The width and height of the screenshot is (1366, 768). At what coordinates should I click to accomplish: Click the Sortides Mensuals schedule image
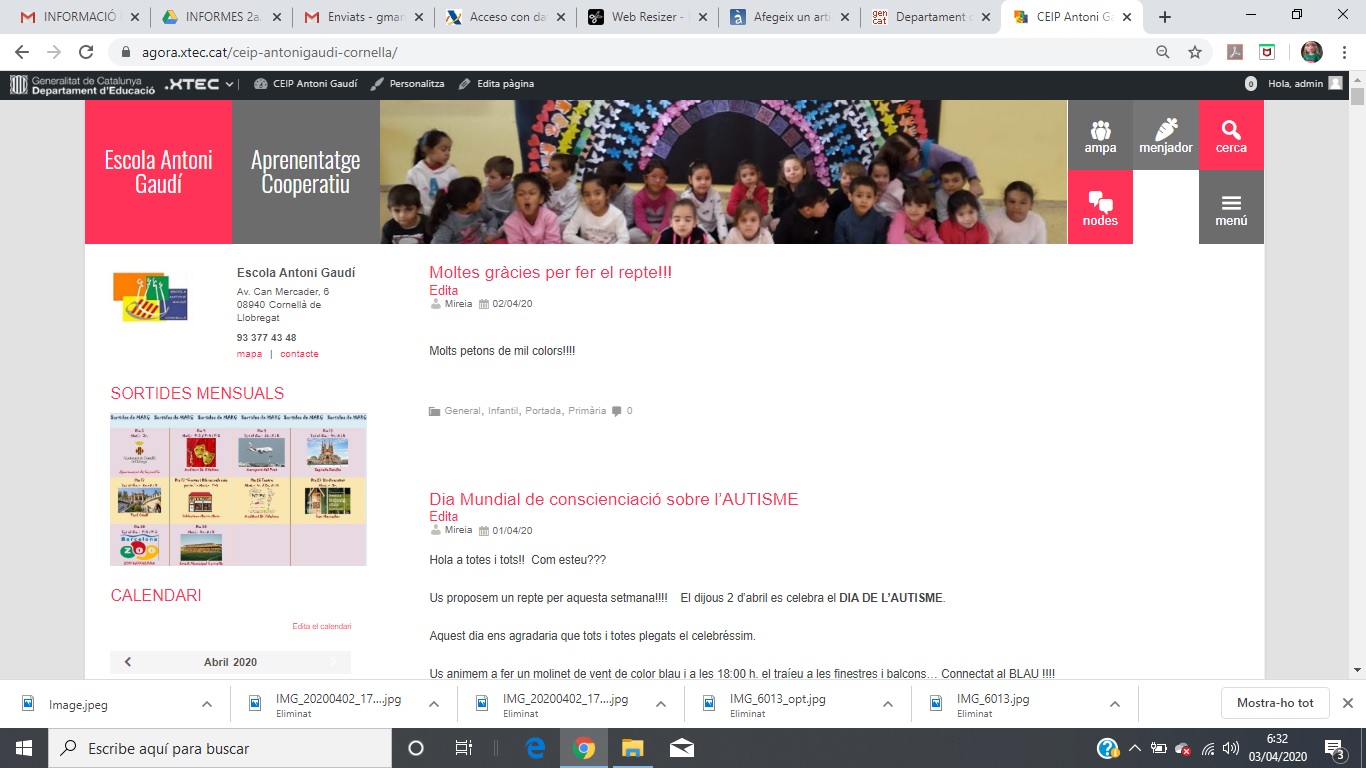(x=238, y=490)
